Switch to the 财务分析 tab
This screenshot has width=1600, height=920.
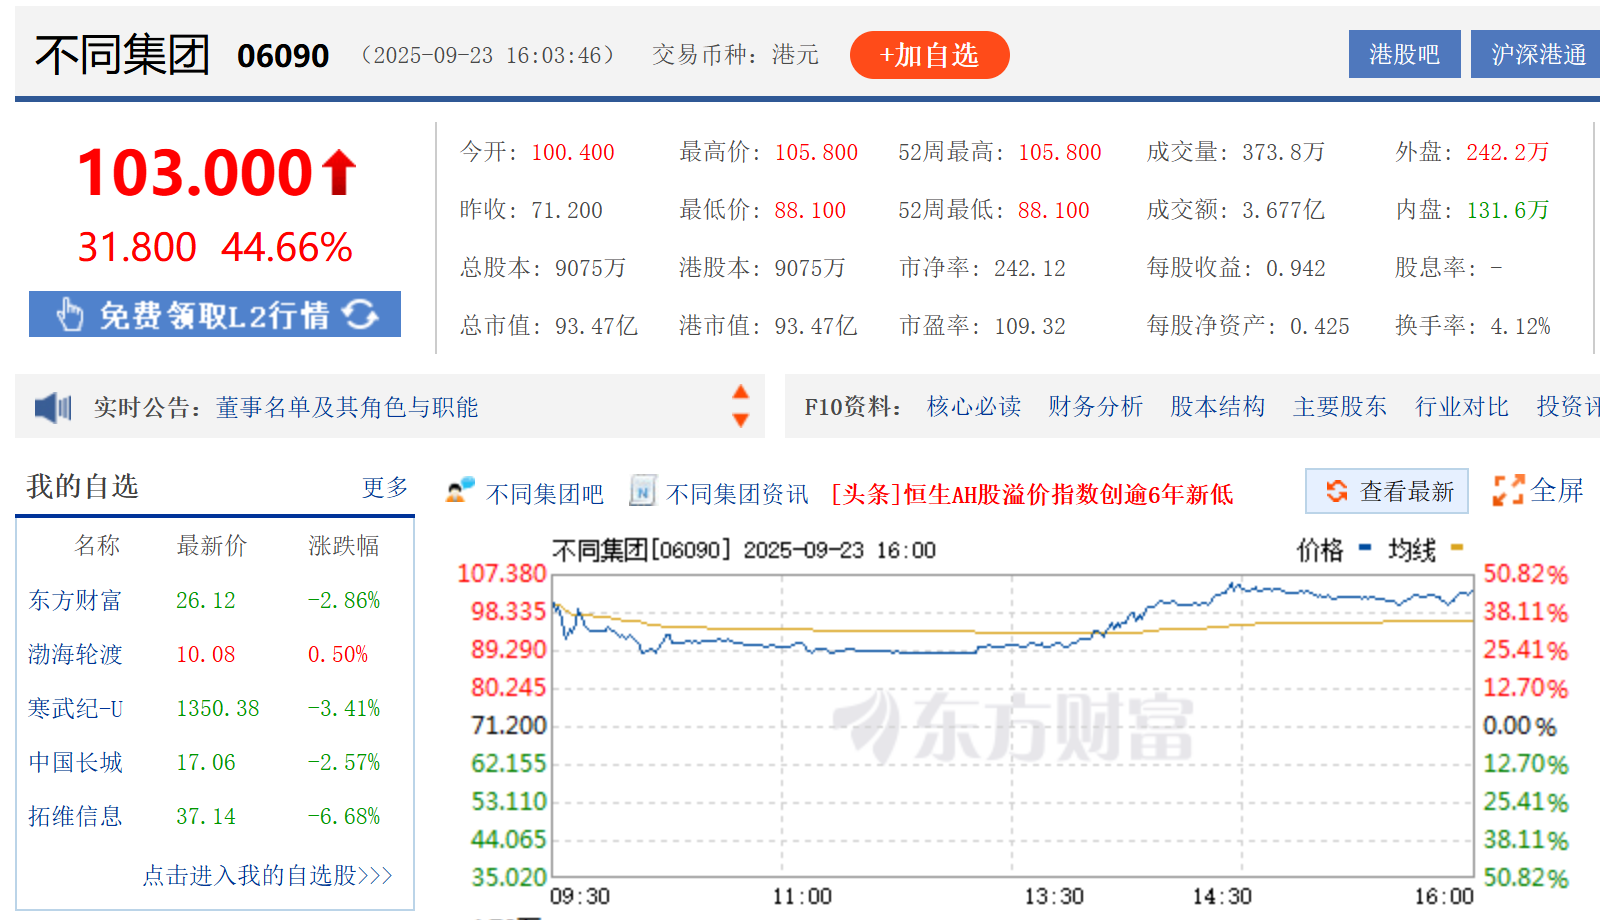pyautogui.click(x=1095, y=407)
